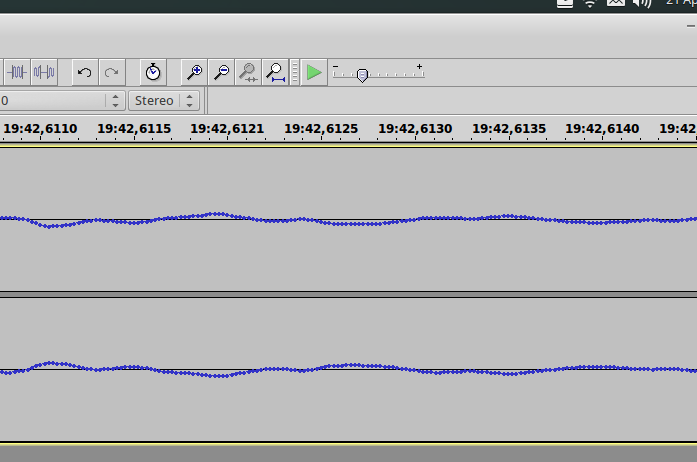Click timeline ruler at 19:42,6135
This screenshot has height=462, width=697.
pyautogui.click(x=508, y=129)
